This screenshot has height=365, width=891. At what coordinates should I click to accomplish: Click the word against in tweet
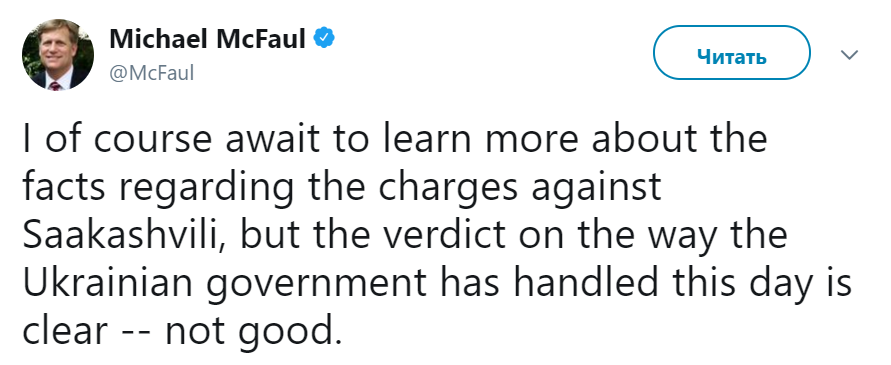[597, 189]
